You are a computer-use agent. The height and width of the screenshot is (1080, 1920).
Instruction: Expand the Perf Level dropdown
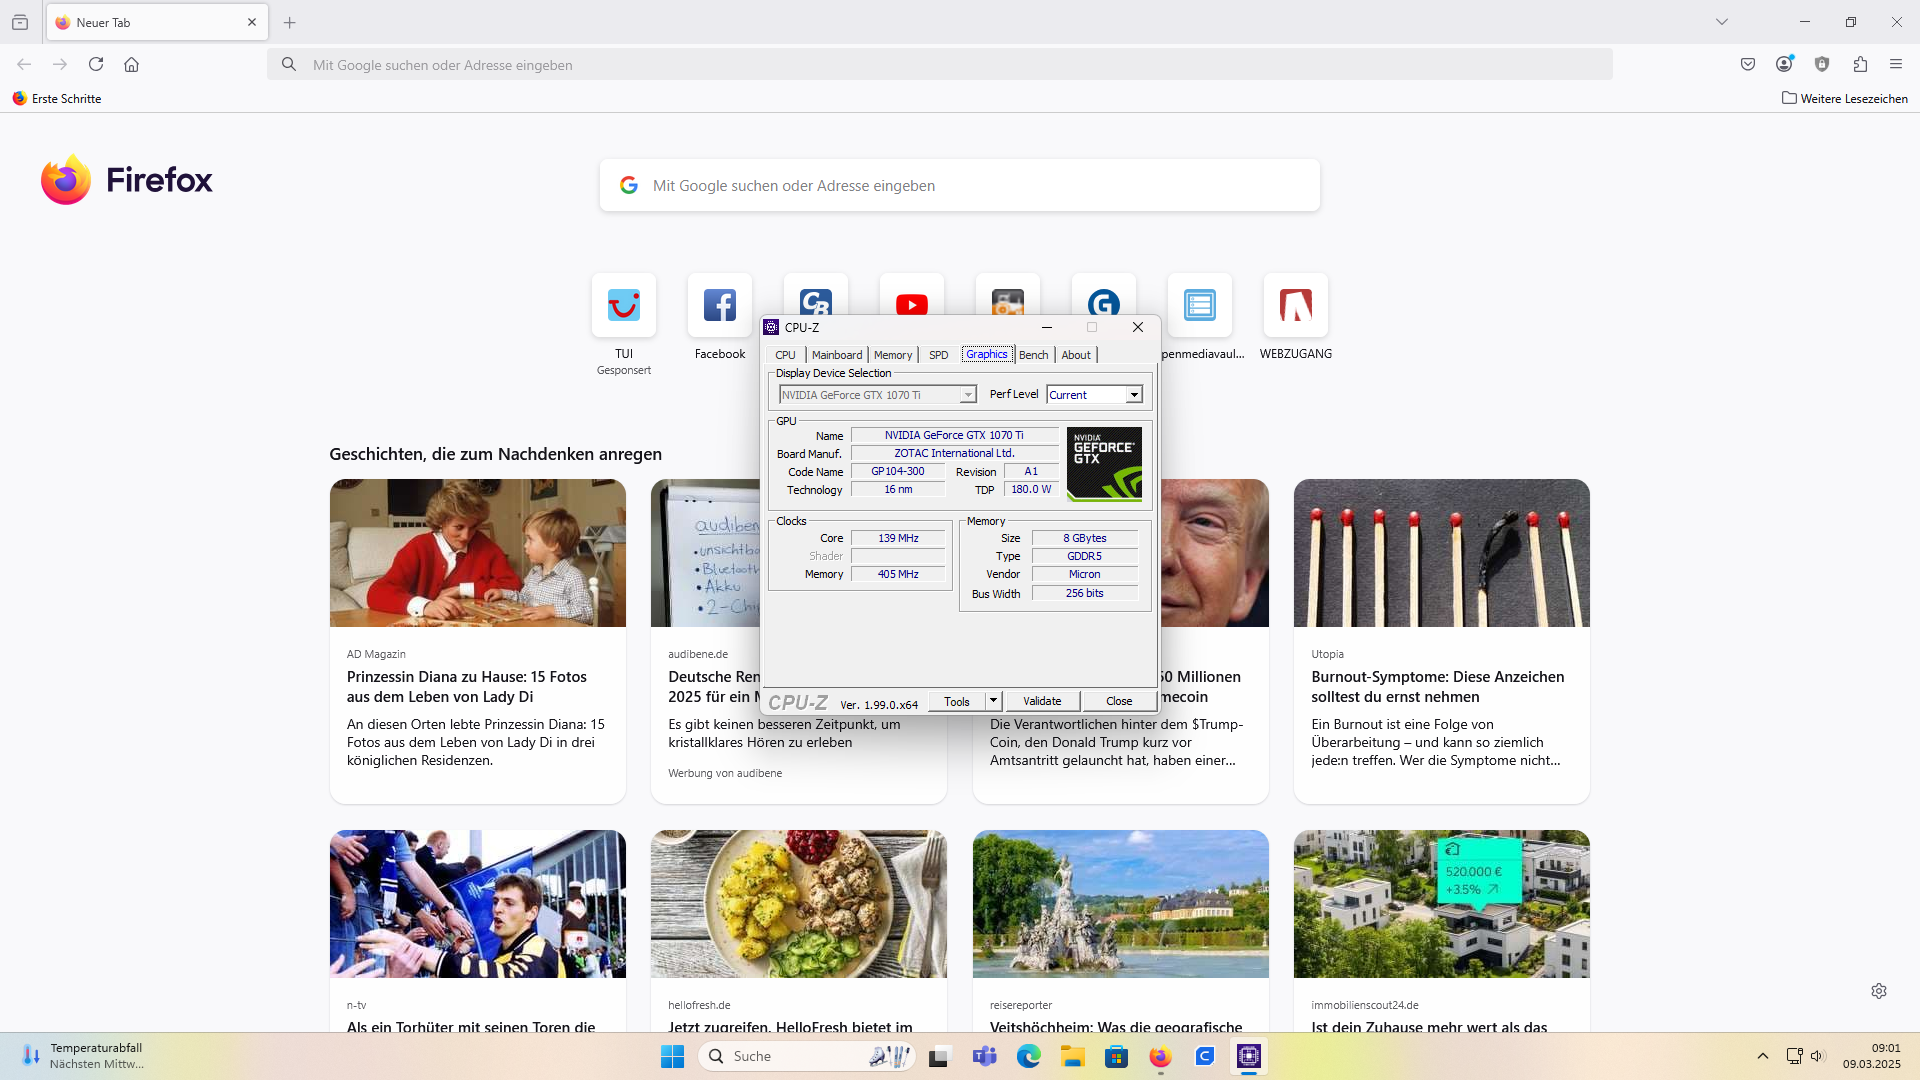[1134, 395]
